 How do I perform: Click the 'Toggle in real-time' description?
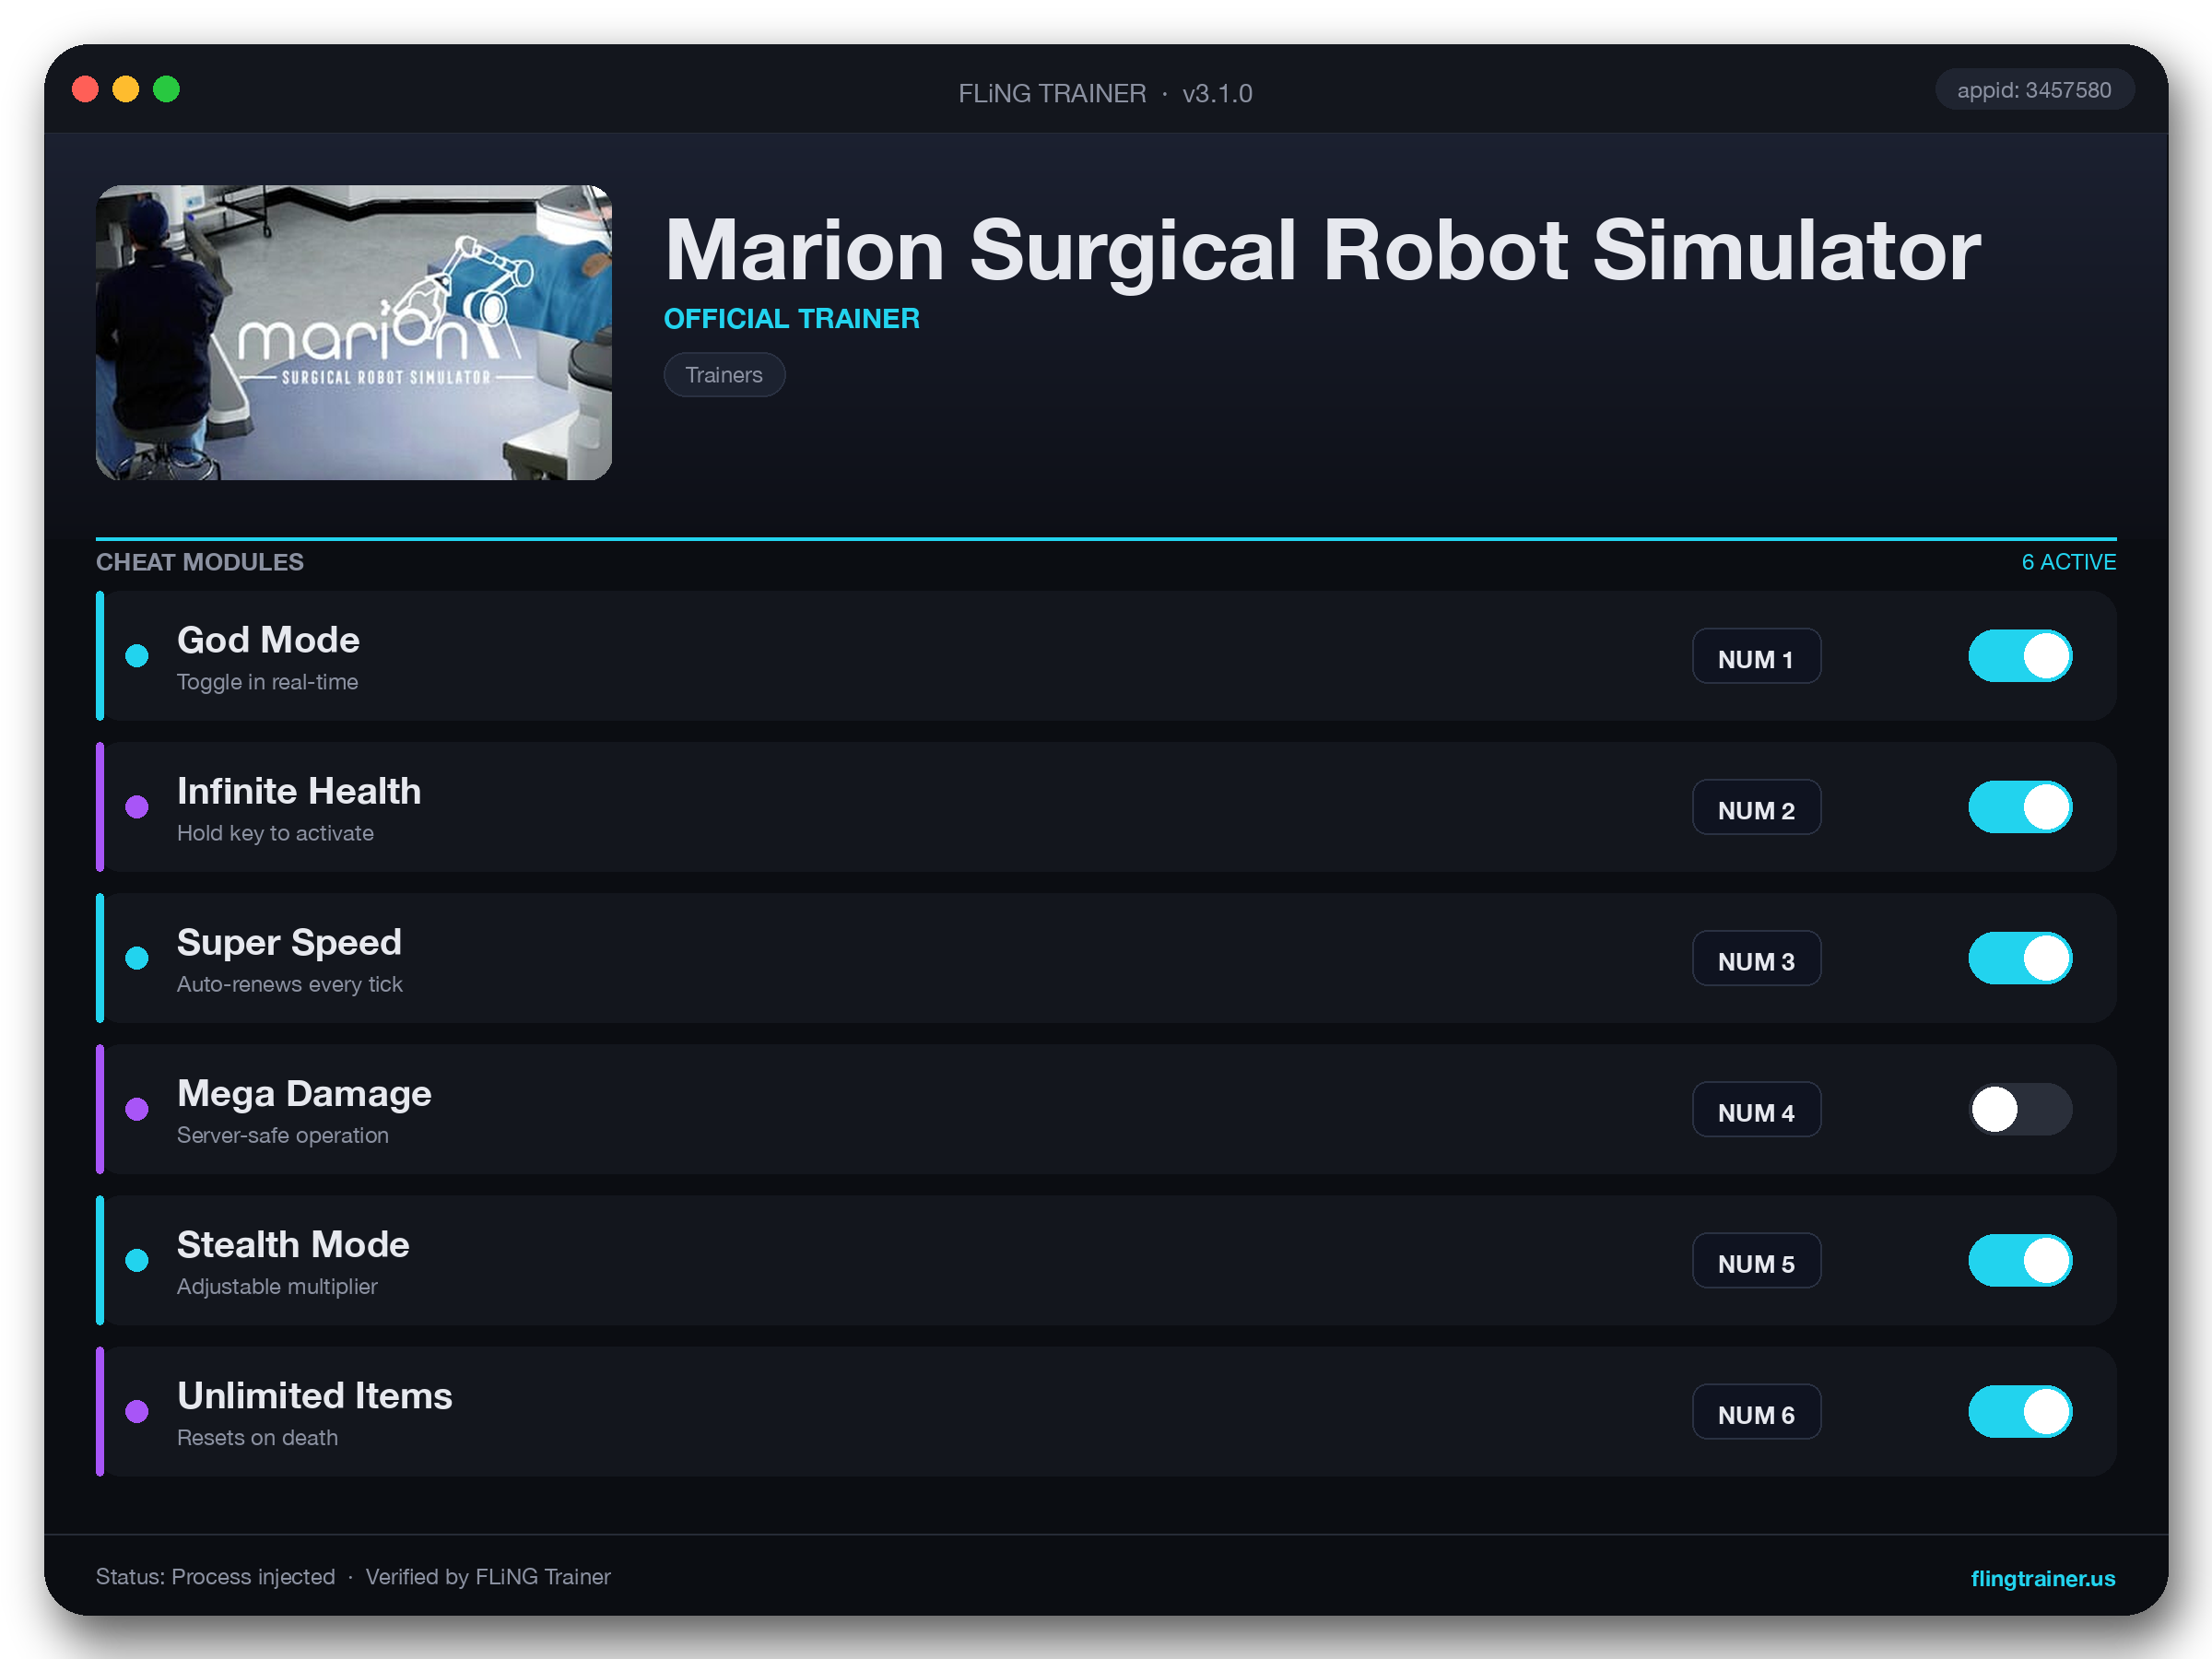[267, 682]
